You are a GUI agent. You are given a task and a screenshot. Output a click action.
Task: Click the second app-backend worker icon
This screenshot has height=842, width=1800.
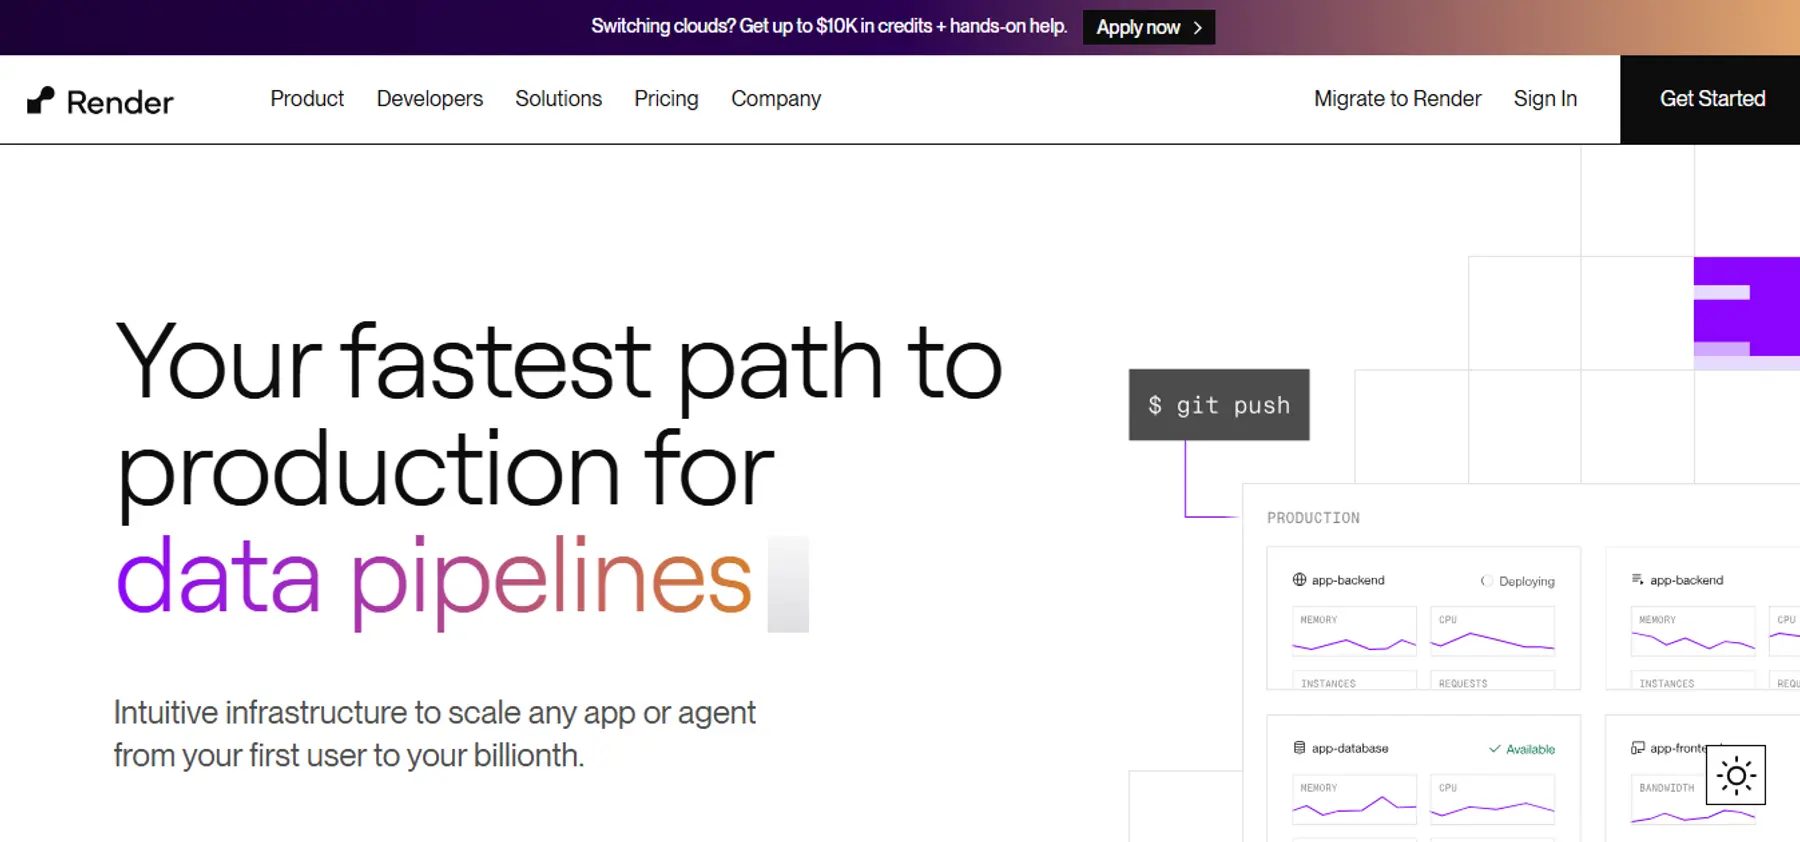coord(1638,580)
